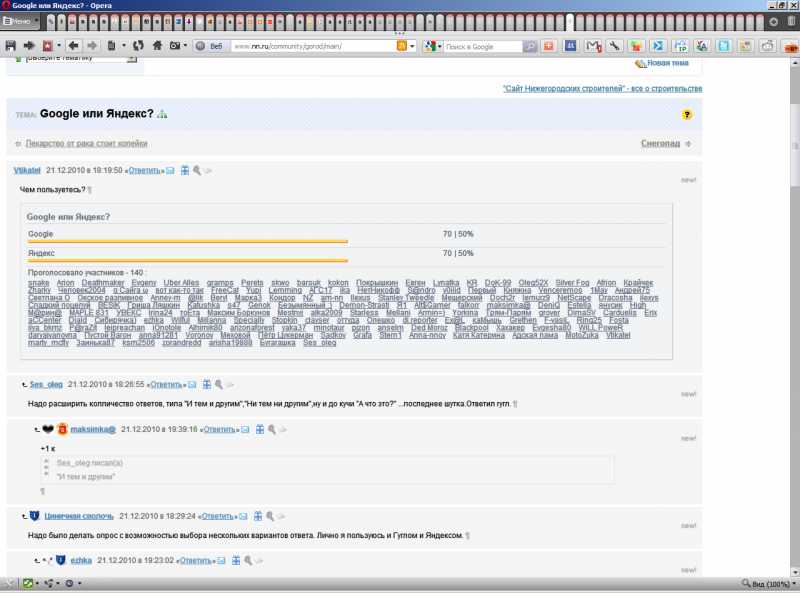Open the closed tabs trash icon
Screen dimensions: 800x593
tap(791, 21)
